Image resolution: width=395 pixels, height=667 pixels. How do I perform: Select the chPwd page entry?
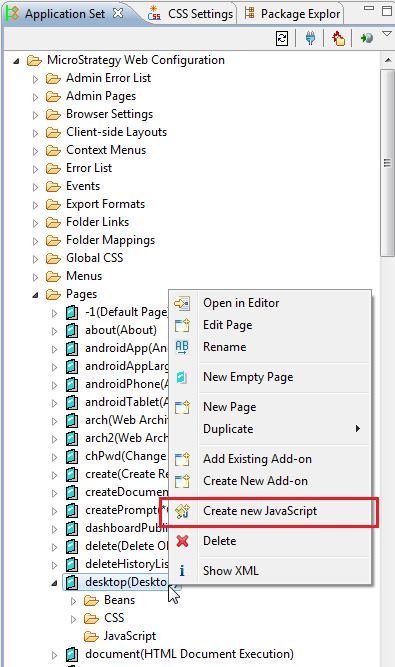coord(126,456)
